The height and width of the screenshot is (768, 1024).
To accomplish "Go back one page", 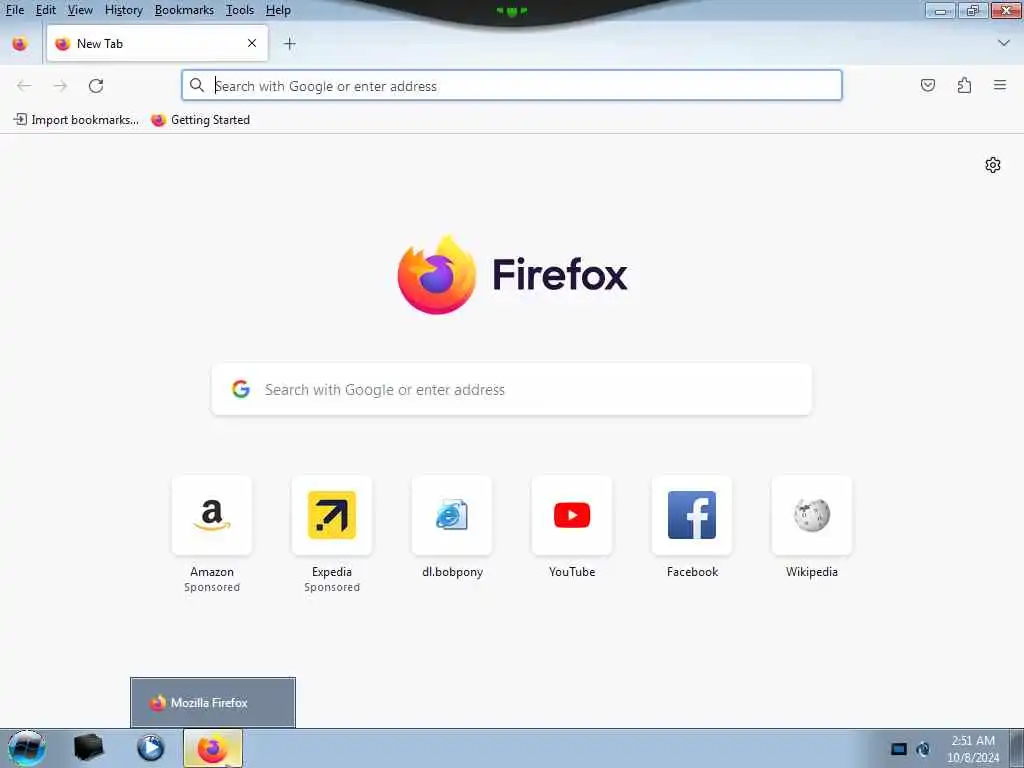I will click(x=24, y=86).
